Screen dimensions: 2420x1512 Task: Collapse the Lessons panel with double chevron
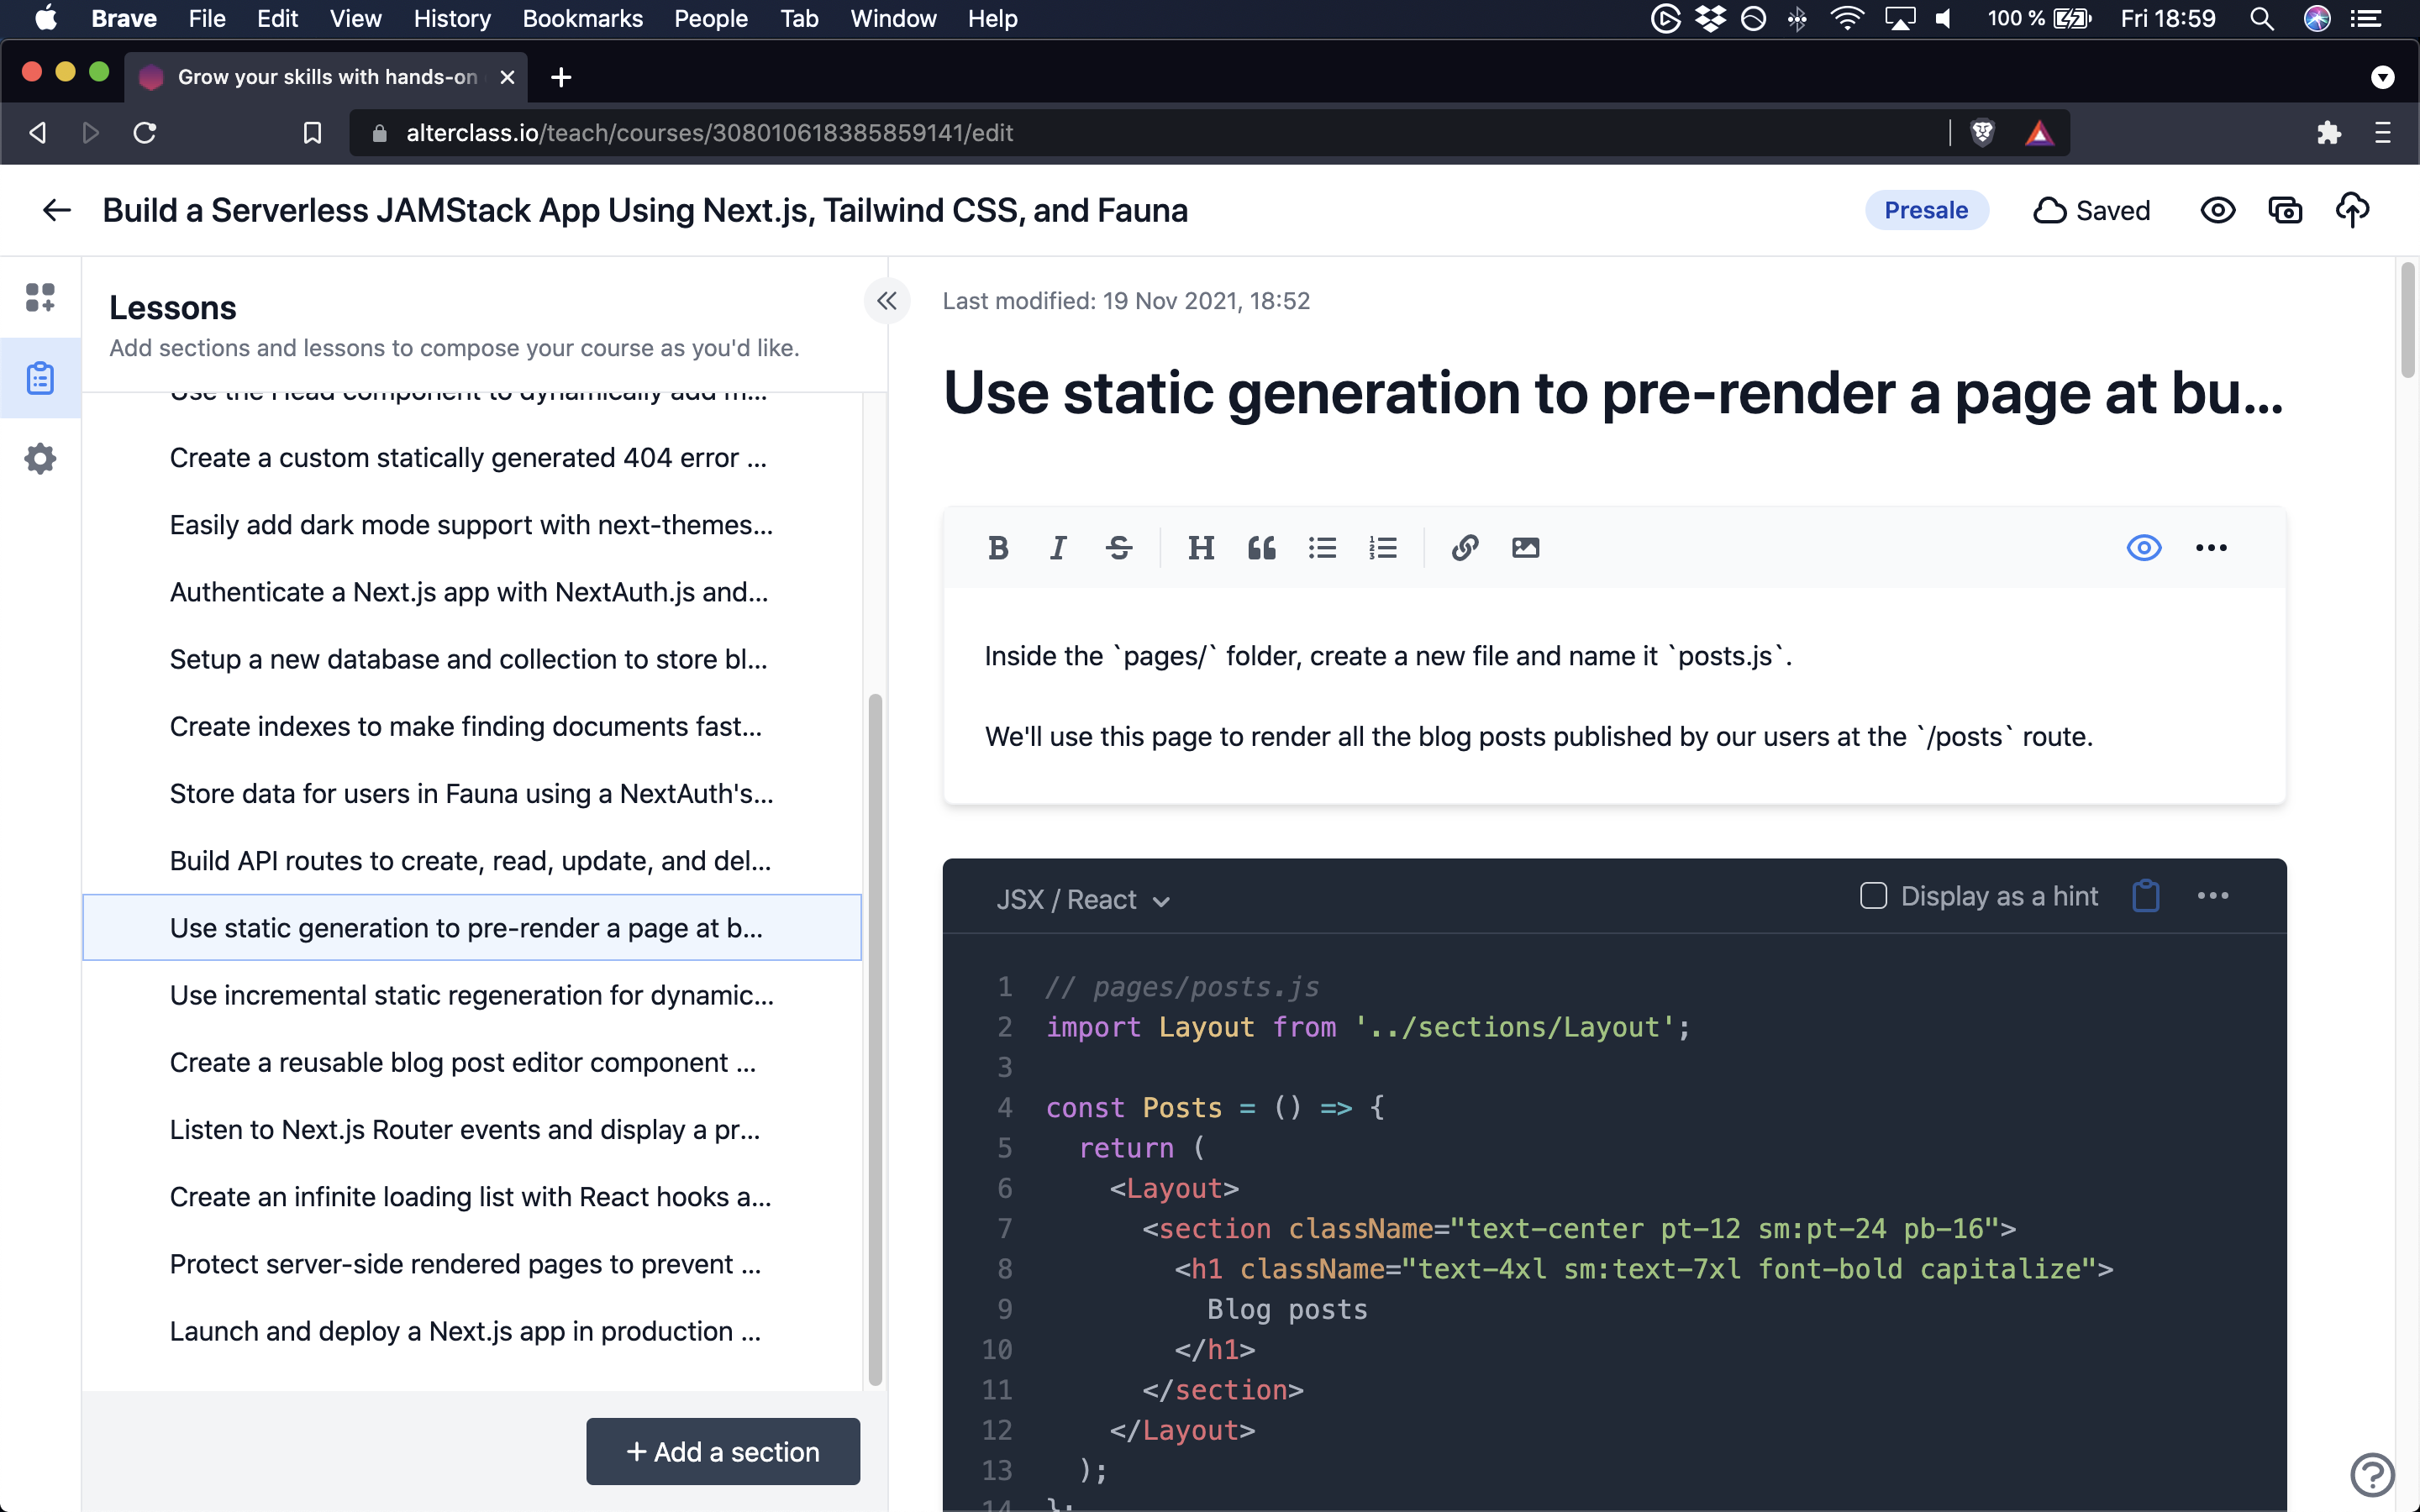pos(887,301)
